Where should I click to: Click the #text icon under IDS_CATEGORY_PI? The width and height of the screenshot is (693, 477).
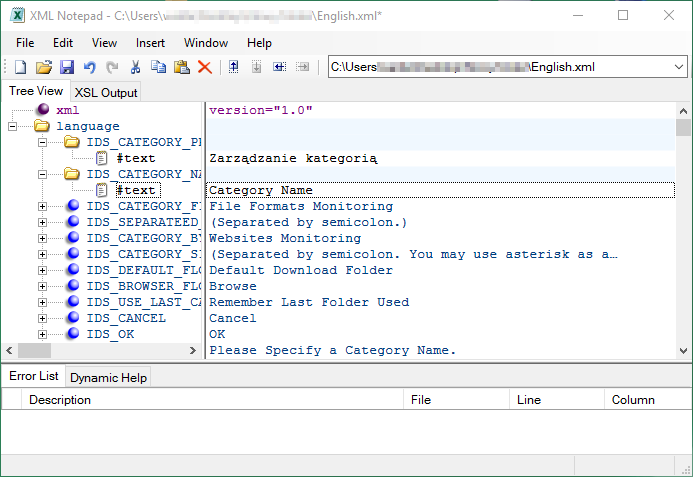[x=102, y=158]
